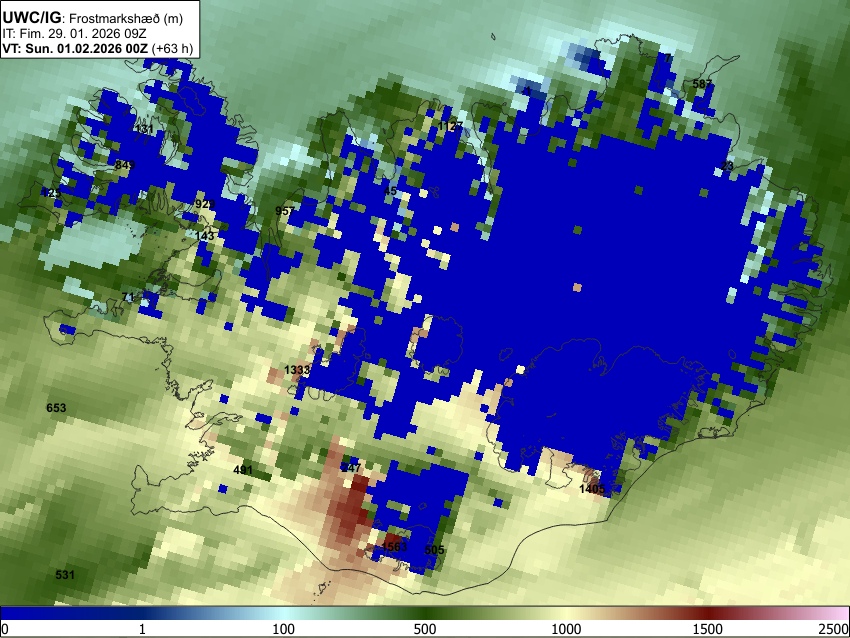Screen dimensions: 850x638
Task: Click the valid time 'VT: Sun. 01.02.2026 00Z'
Action: coord(75,48)
